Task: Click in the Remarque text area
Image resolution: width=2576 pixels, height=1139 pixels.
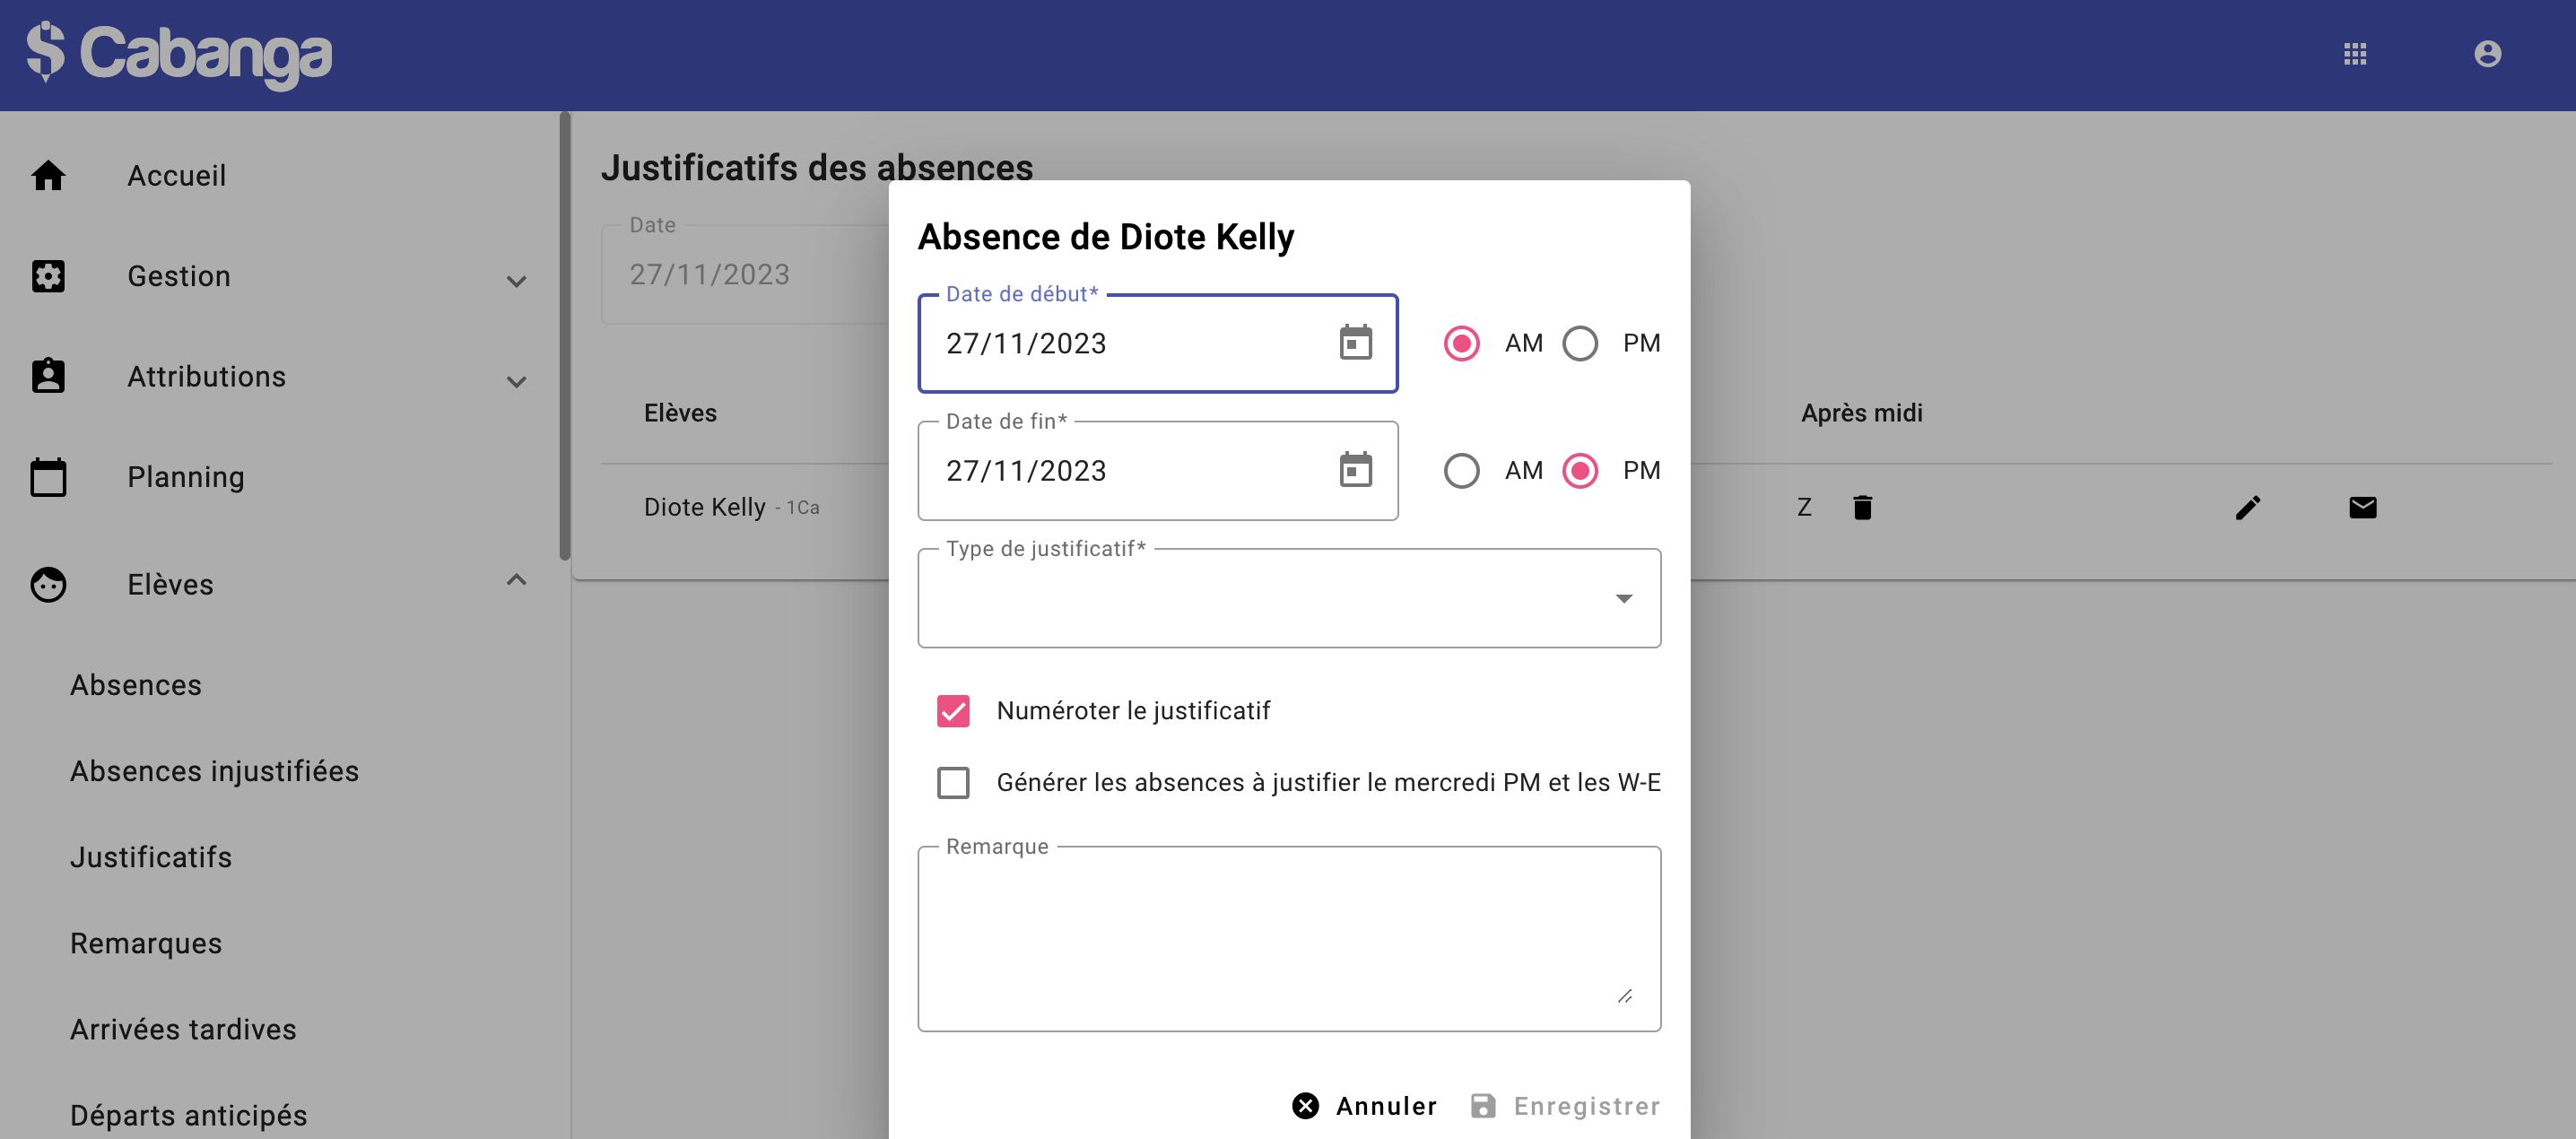Action: (1288, 938)
